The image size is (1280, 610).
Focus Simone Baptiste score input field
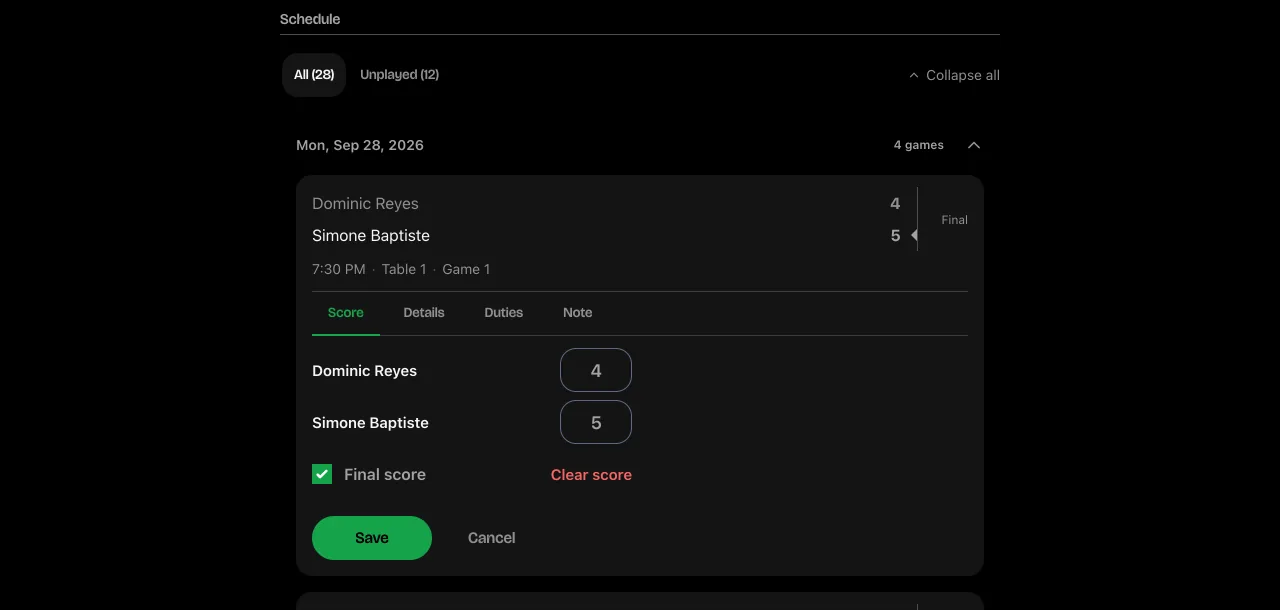(x=596, y=422)
